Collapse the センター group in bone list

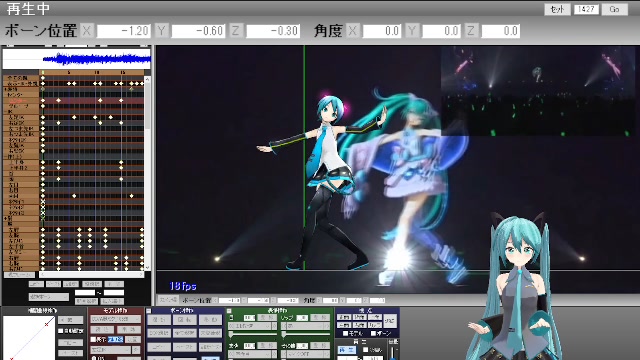point(6,95)
